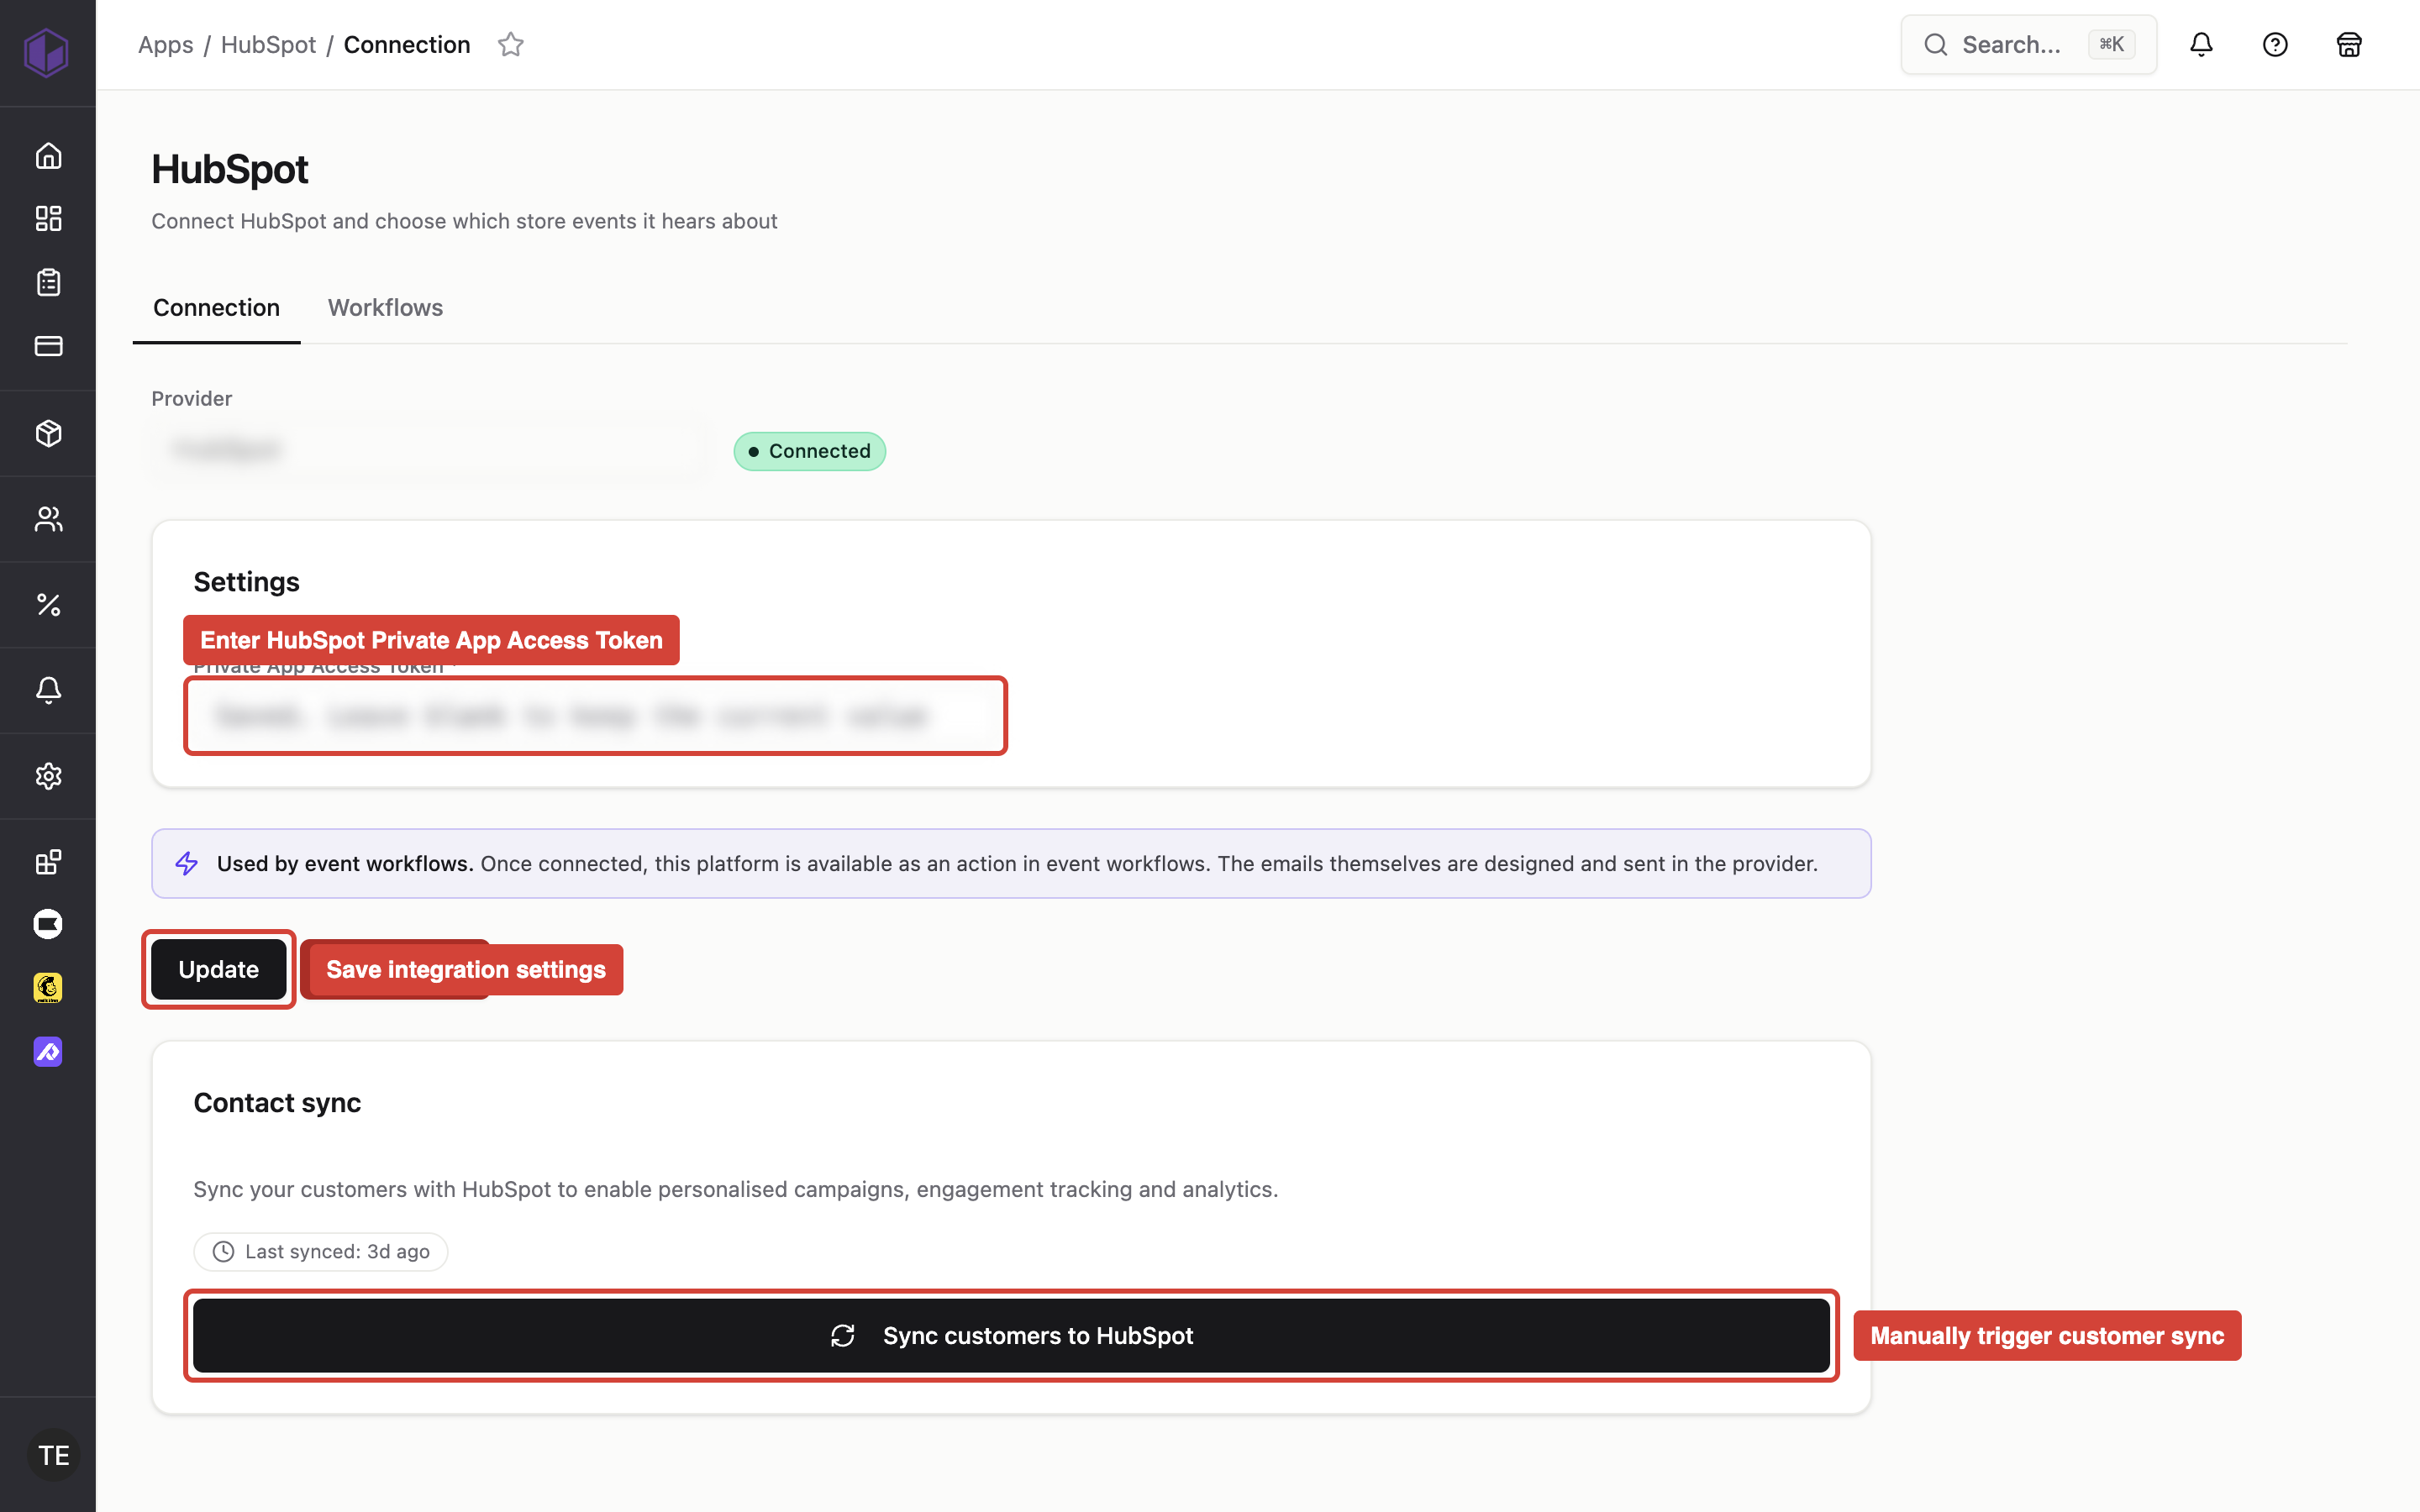Click the Provider field
The height and width of the screenshot is (1512, 2420).
431,450
